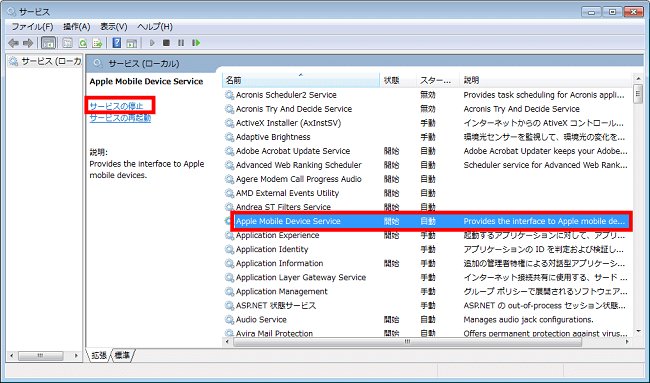
Task: Open the Properties toolbar icon
Action: 68,43
